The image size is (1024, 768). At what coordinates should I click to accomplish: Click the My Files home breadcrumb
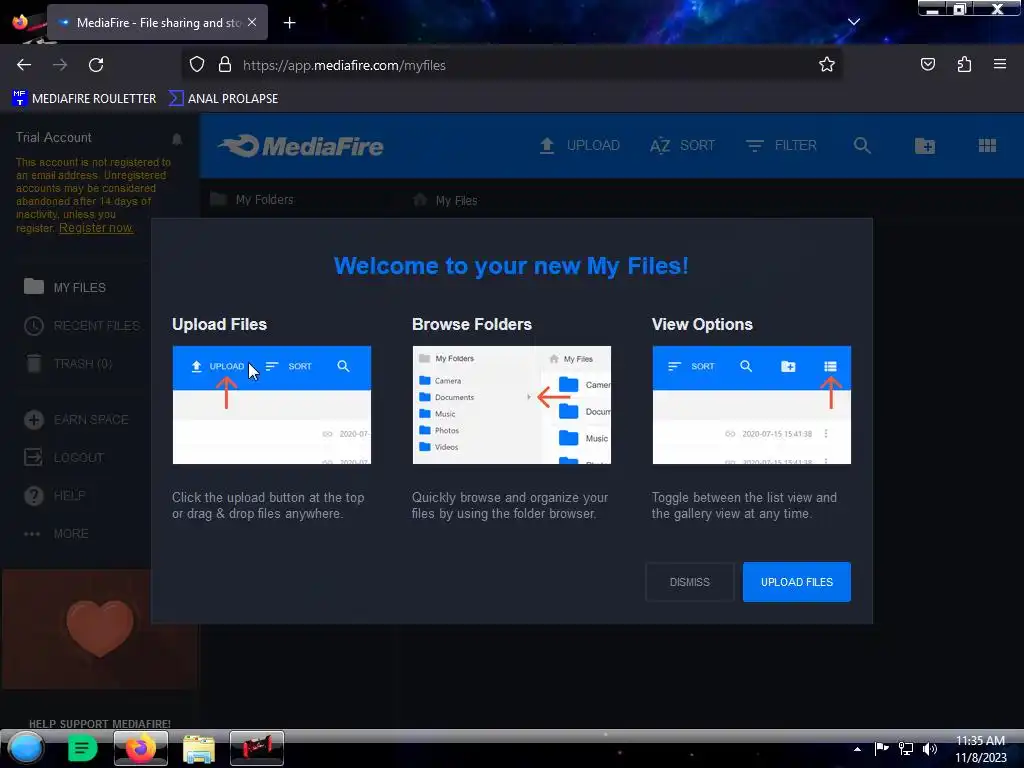445,200
